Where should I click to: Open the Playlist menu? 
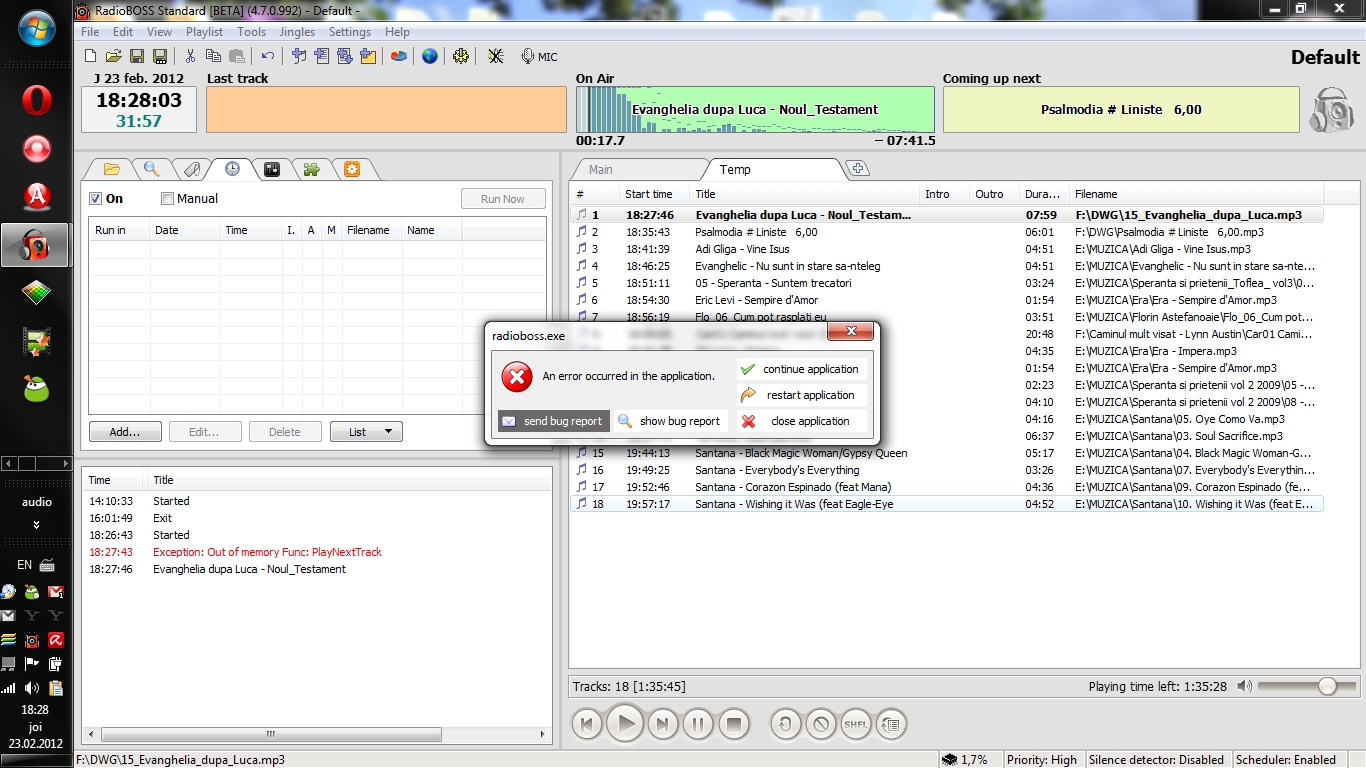click(x=204, y=32)
